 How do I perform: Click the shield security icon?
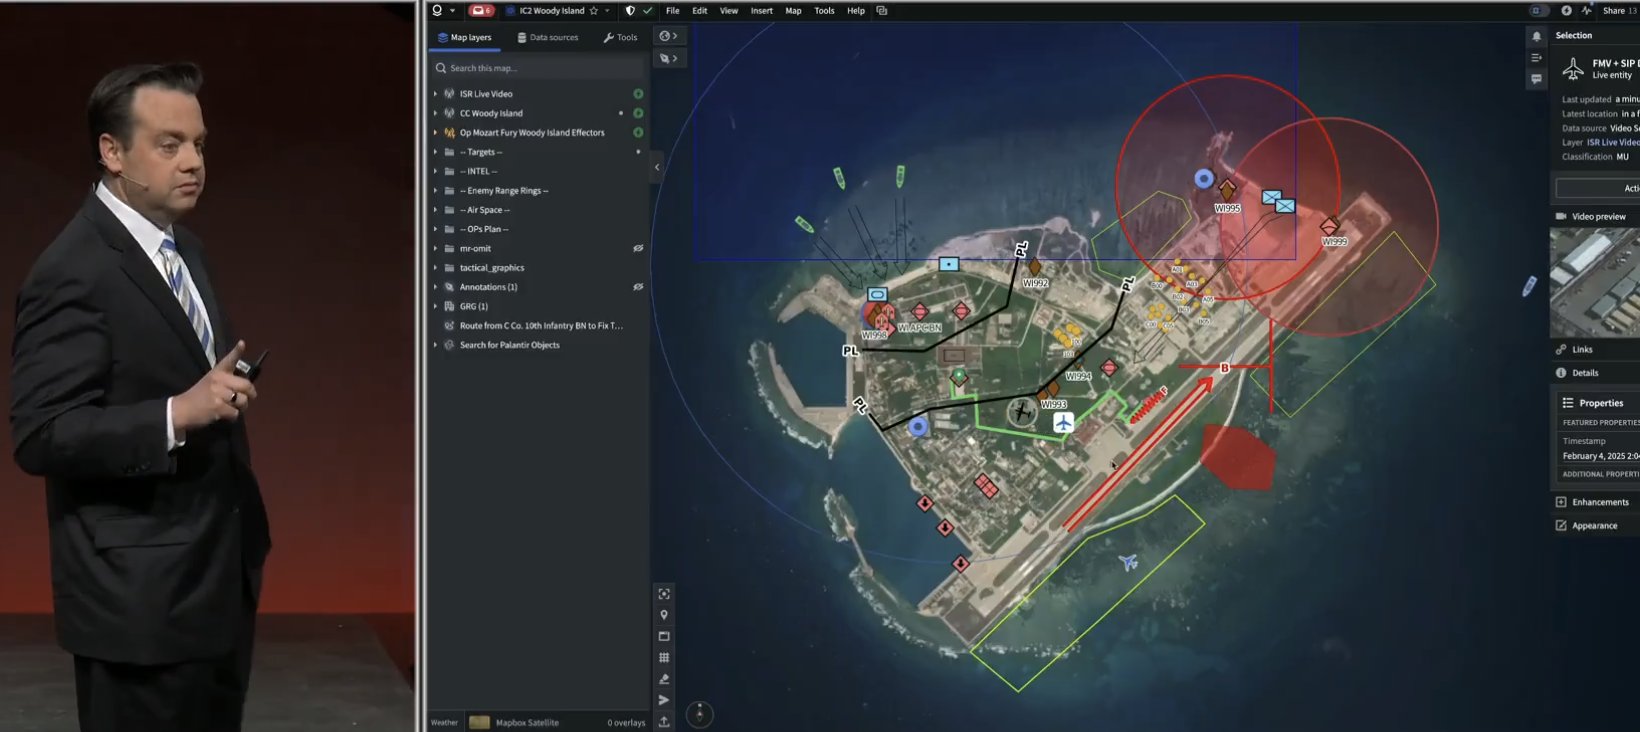point(630,11)
